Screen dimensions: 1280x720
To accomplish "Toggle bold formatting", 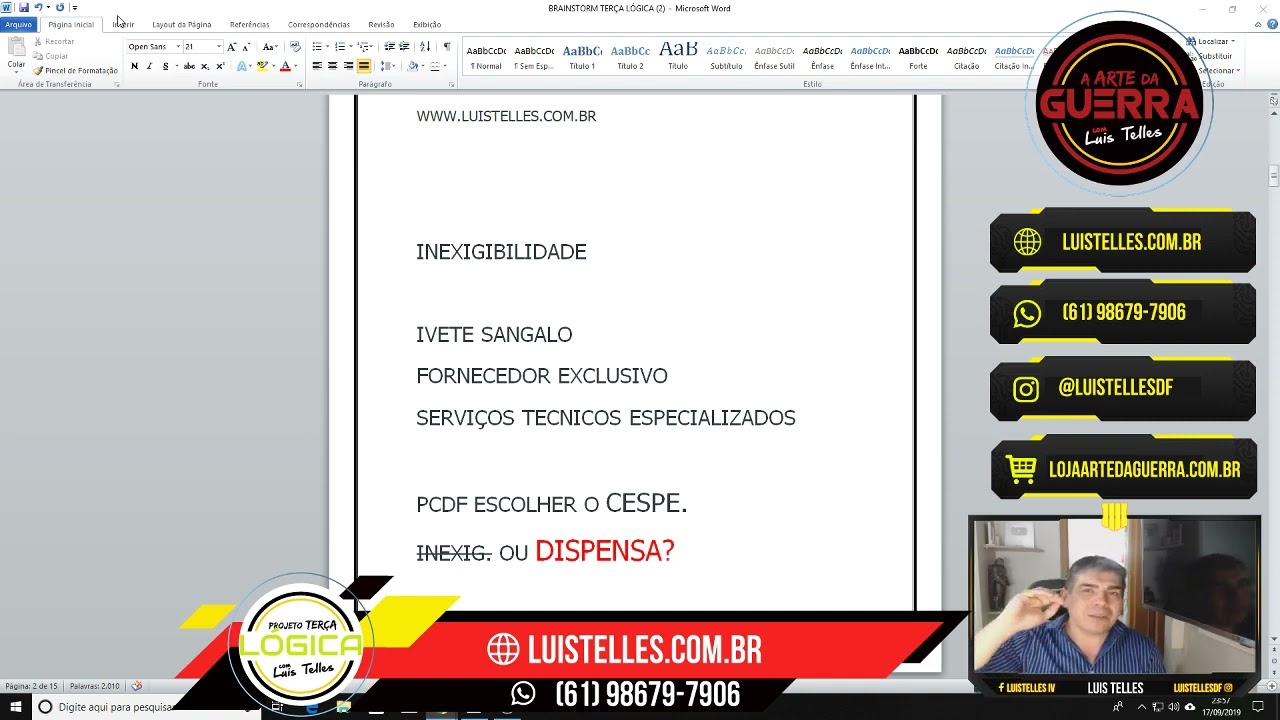I will click(x=134, y=66).
